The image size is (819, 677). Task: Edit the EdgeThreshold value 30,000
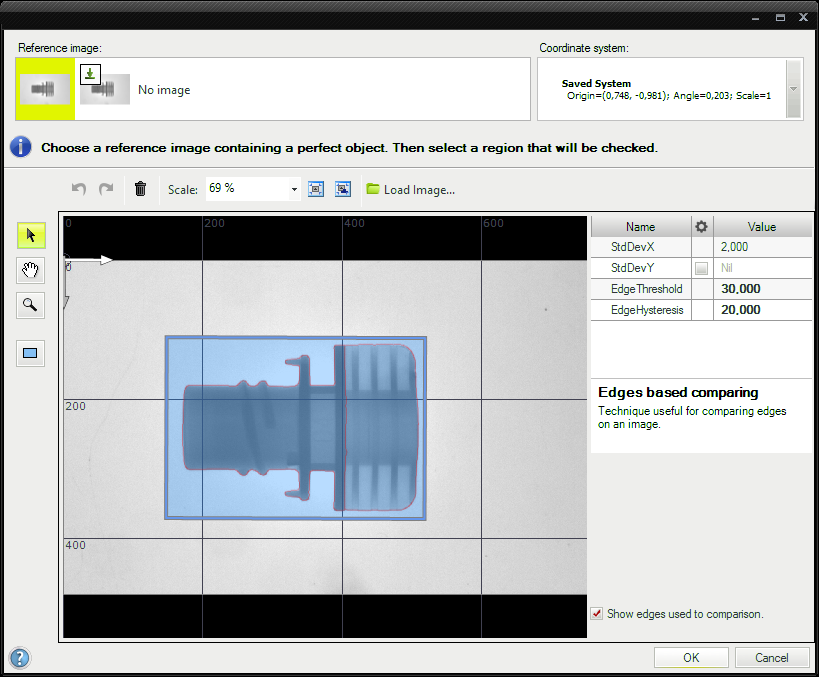pyautogui.click(x=763, y=289)
